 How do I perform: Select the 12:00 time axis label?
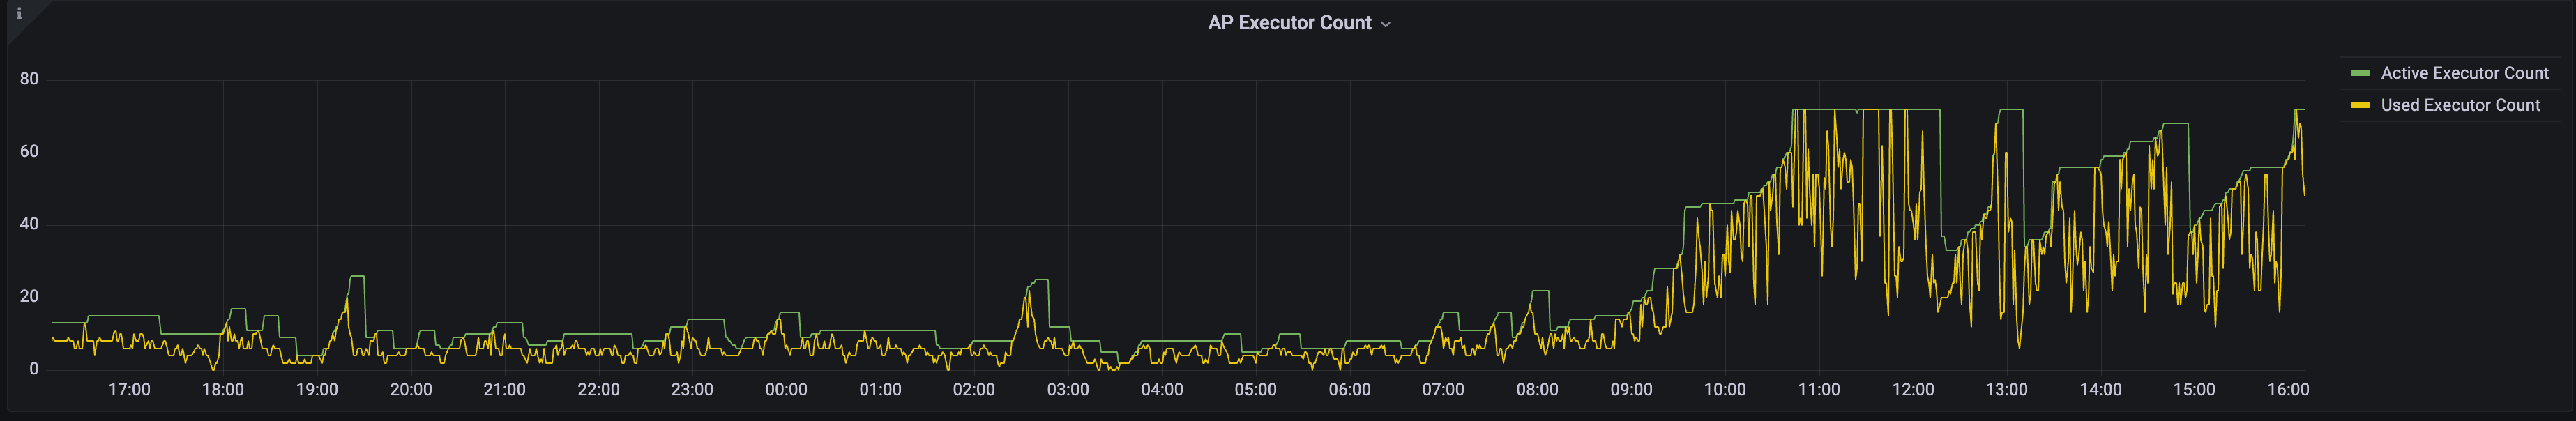1912,390
